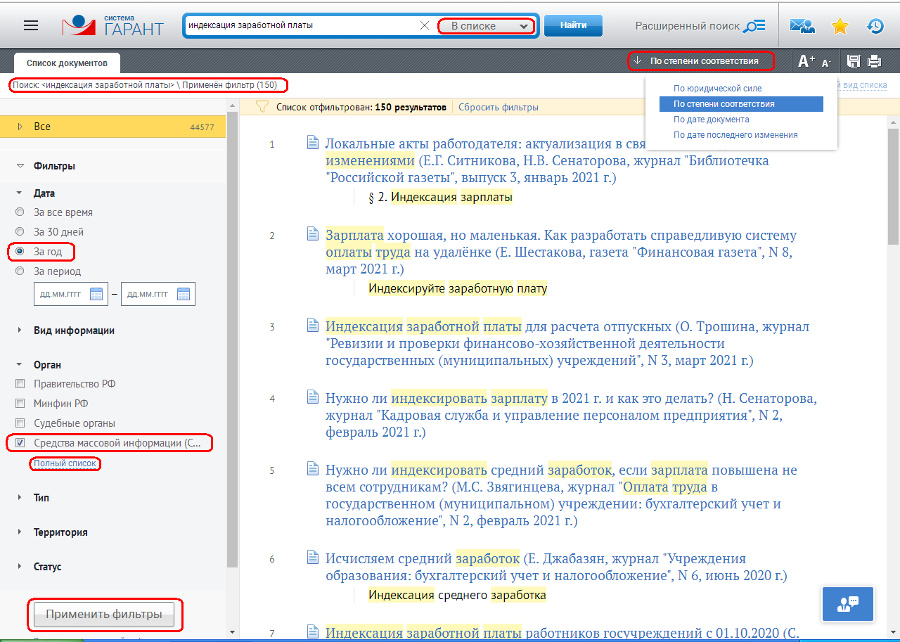Uncheck Средства массовой информации filter
Image resolution: width=900 pixels, height=642 pixels.
(x=19, y=443)
